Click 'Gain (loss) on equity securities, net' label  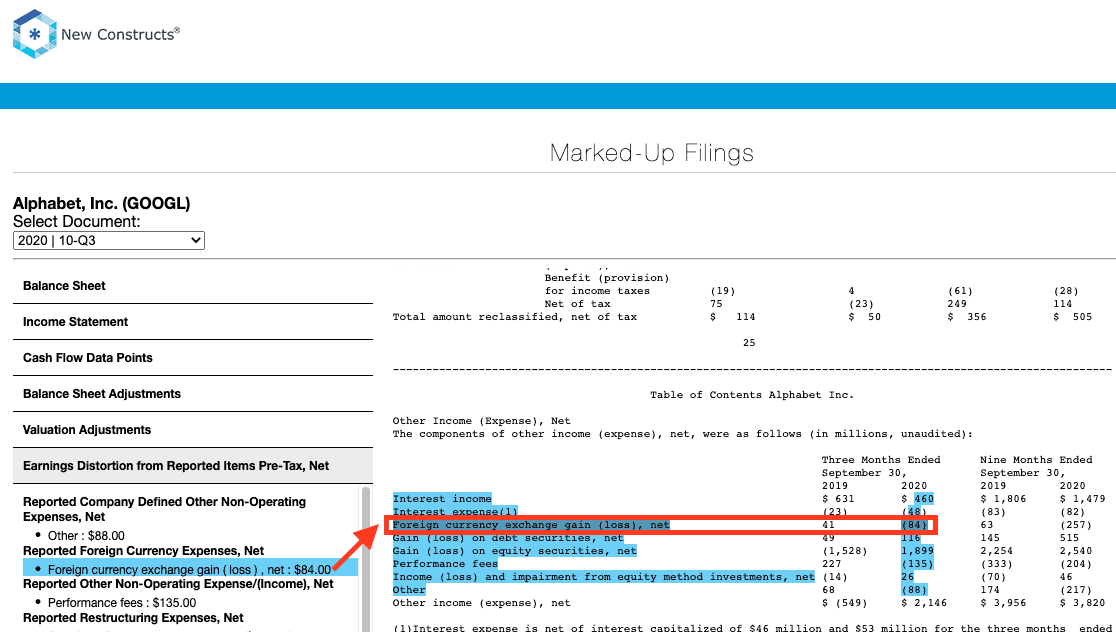click(515, 551)
